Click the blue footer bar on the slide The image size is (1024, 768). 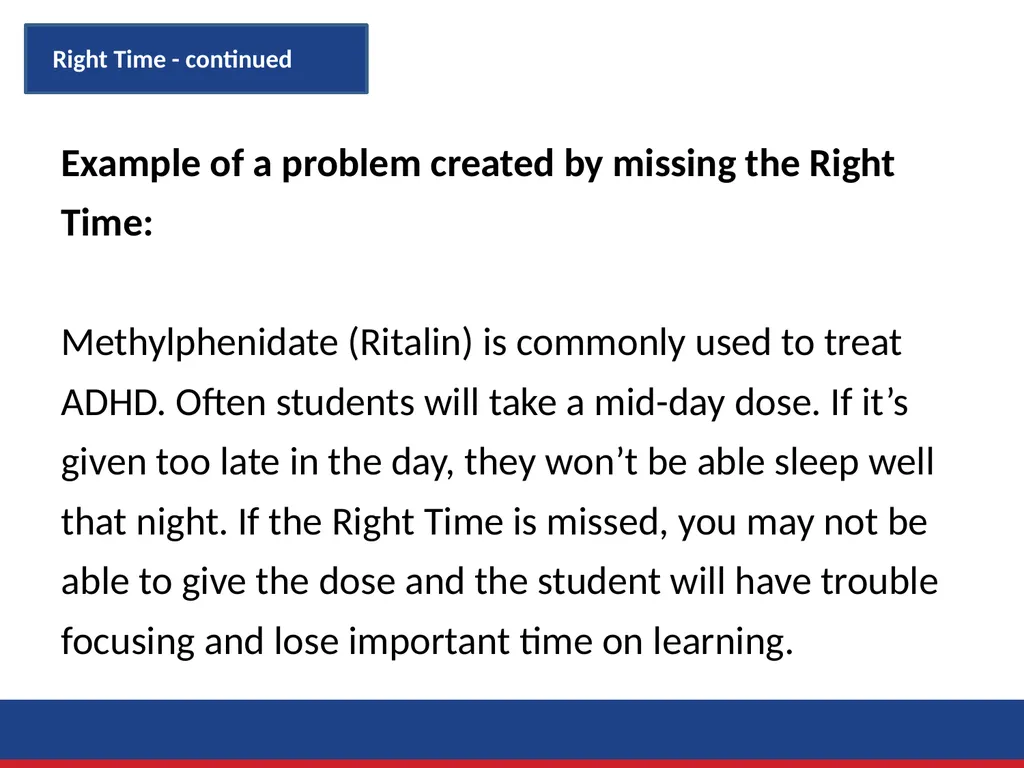tap(512, 729)
